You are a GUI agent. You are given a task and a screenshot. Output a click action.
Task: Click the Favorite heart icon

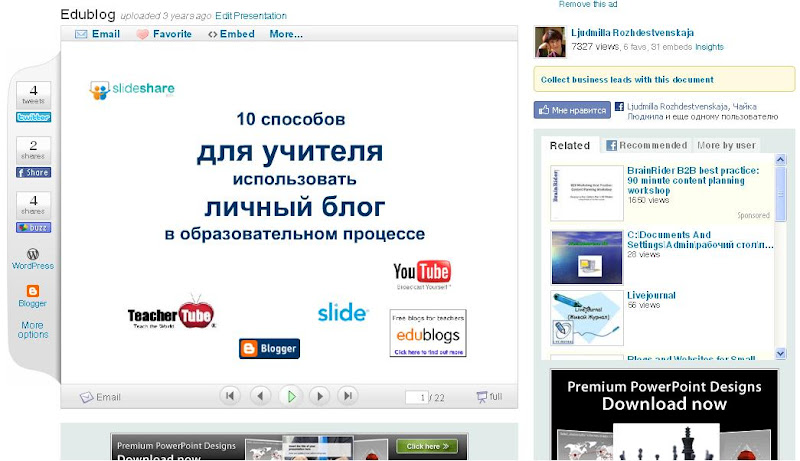pyautogui.click(x=142, y=34)
